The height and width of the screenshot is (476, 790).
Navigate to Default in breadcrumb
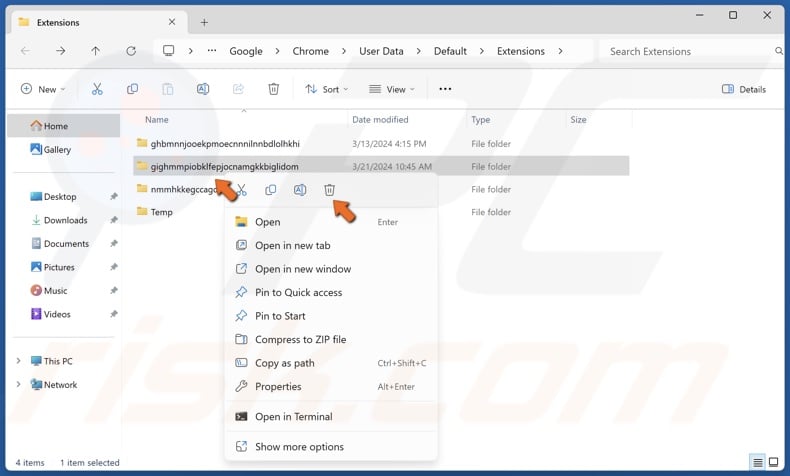pyautogui.click(x=450, y=51)
